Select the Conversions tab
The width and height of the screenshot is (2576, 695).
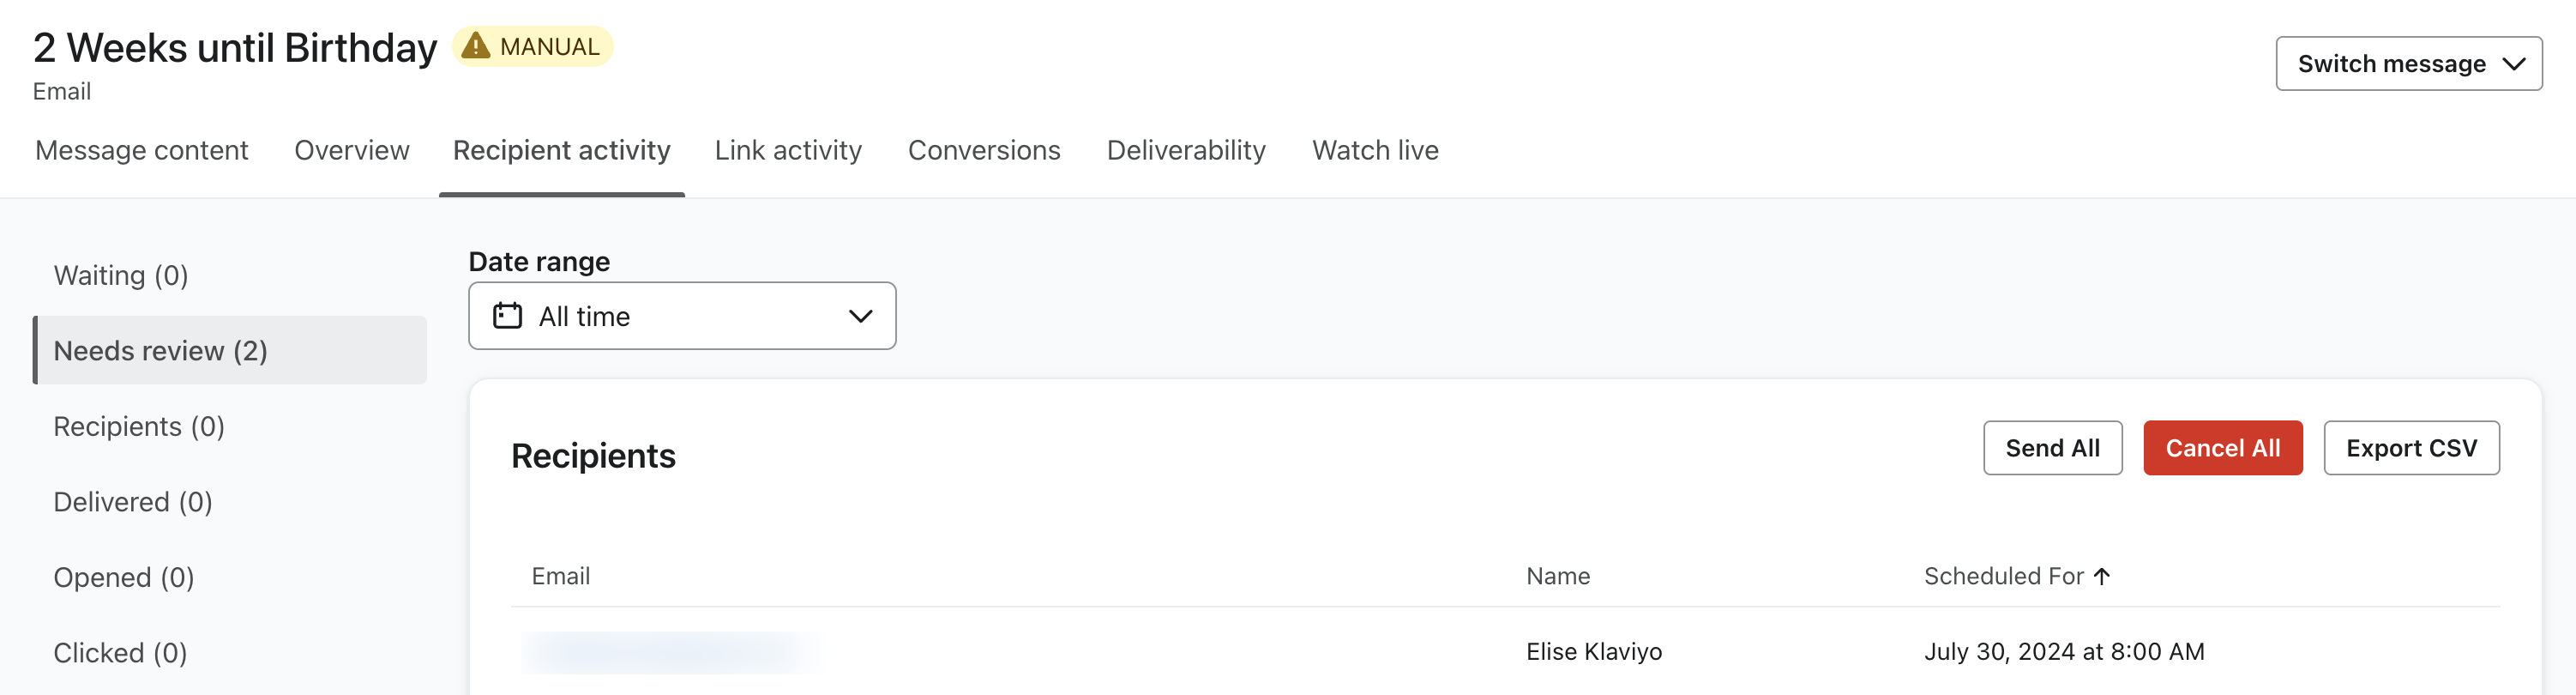(x=983, y=150)
